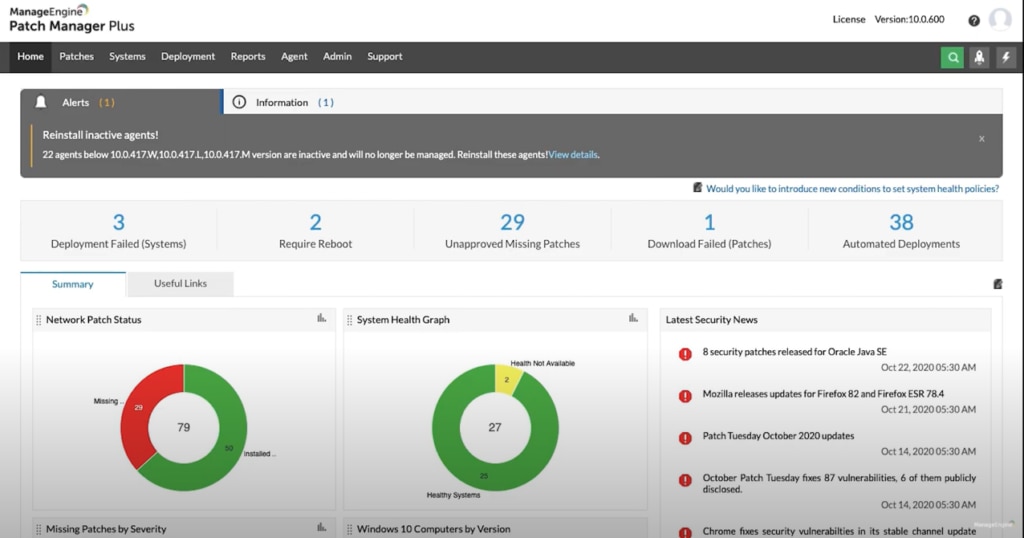Viewport: 1024px width, 538px height.
Task: Grab the Network Patch Status drag handle
Action: pyautogui.click(x=39, y=320)
